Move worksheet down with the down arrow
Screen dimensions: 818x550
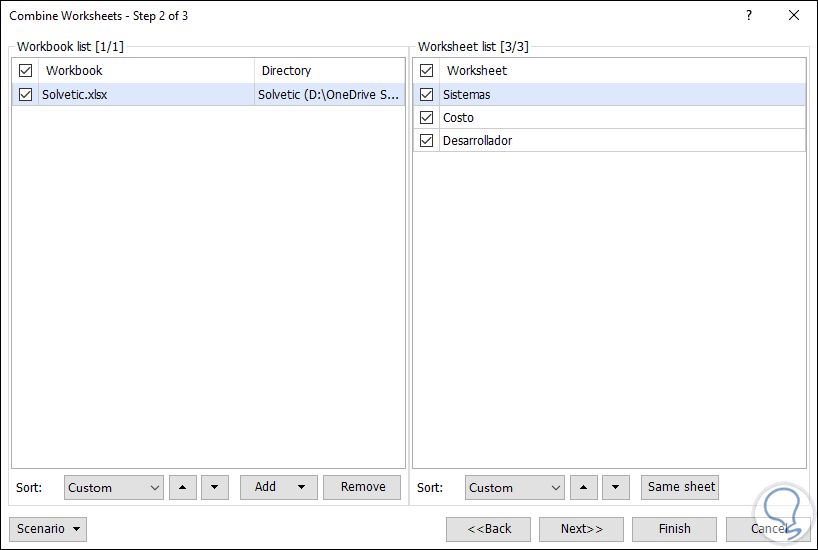click(616, 487)
